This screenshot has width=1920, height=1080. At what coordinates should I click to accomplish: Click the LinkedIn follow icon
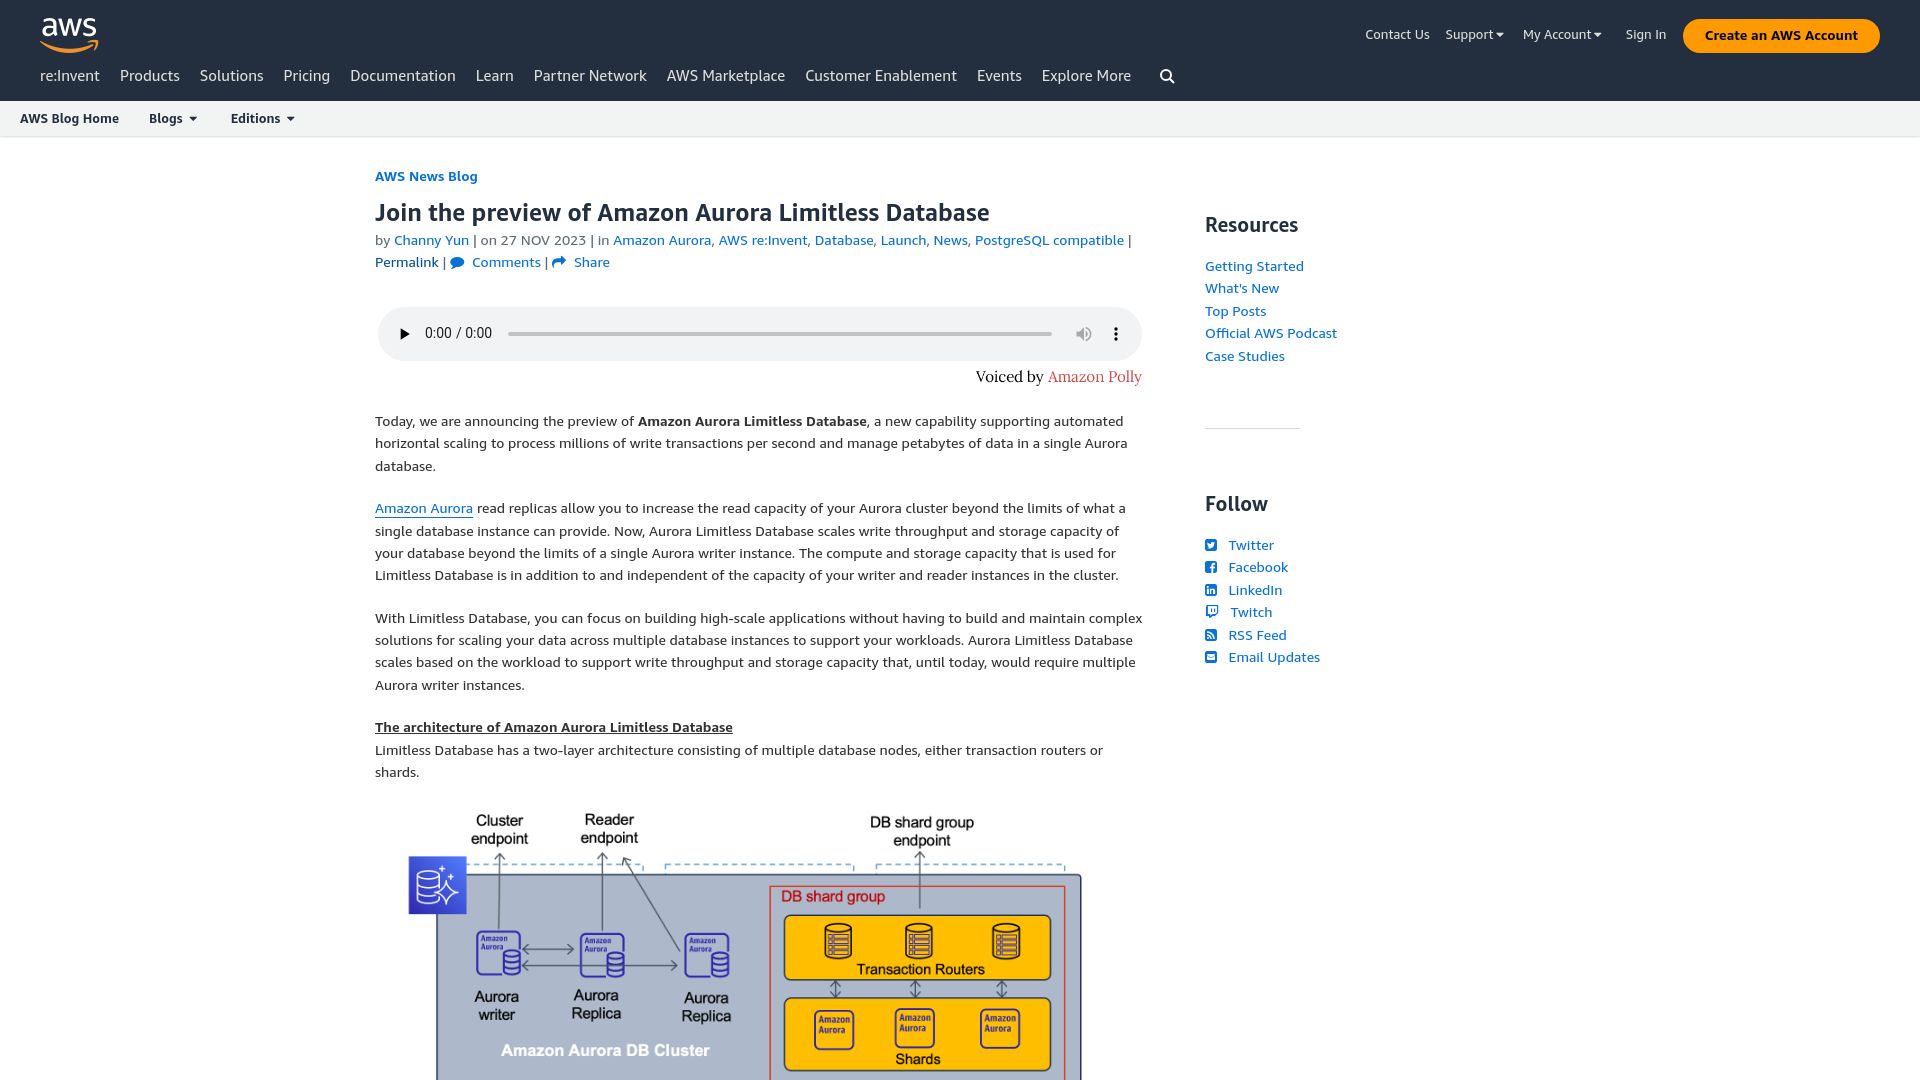(1211, 590)
